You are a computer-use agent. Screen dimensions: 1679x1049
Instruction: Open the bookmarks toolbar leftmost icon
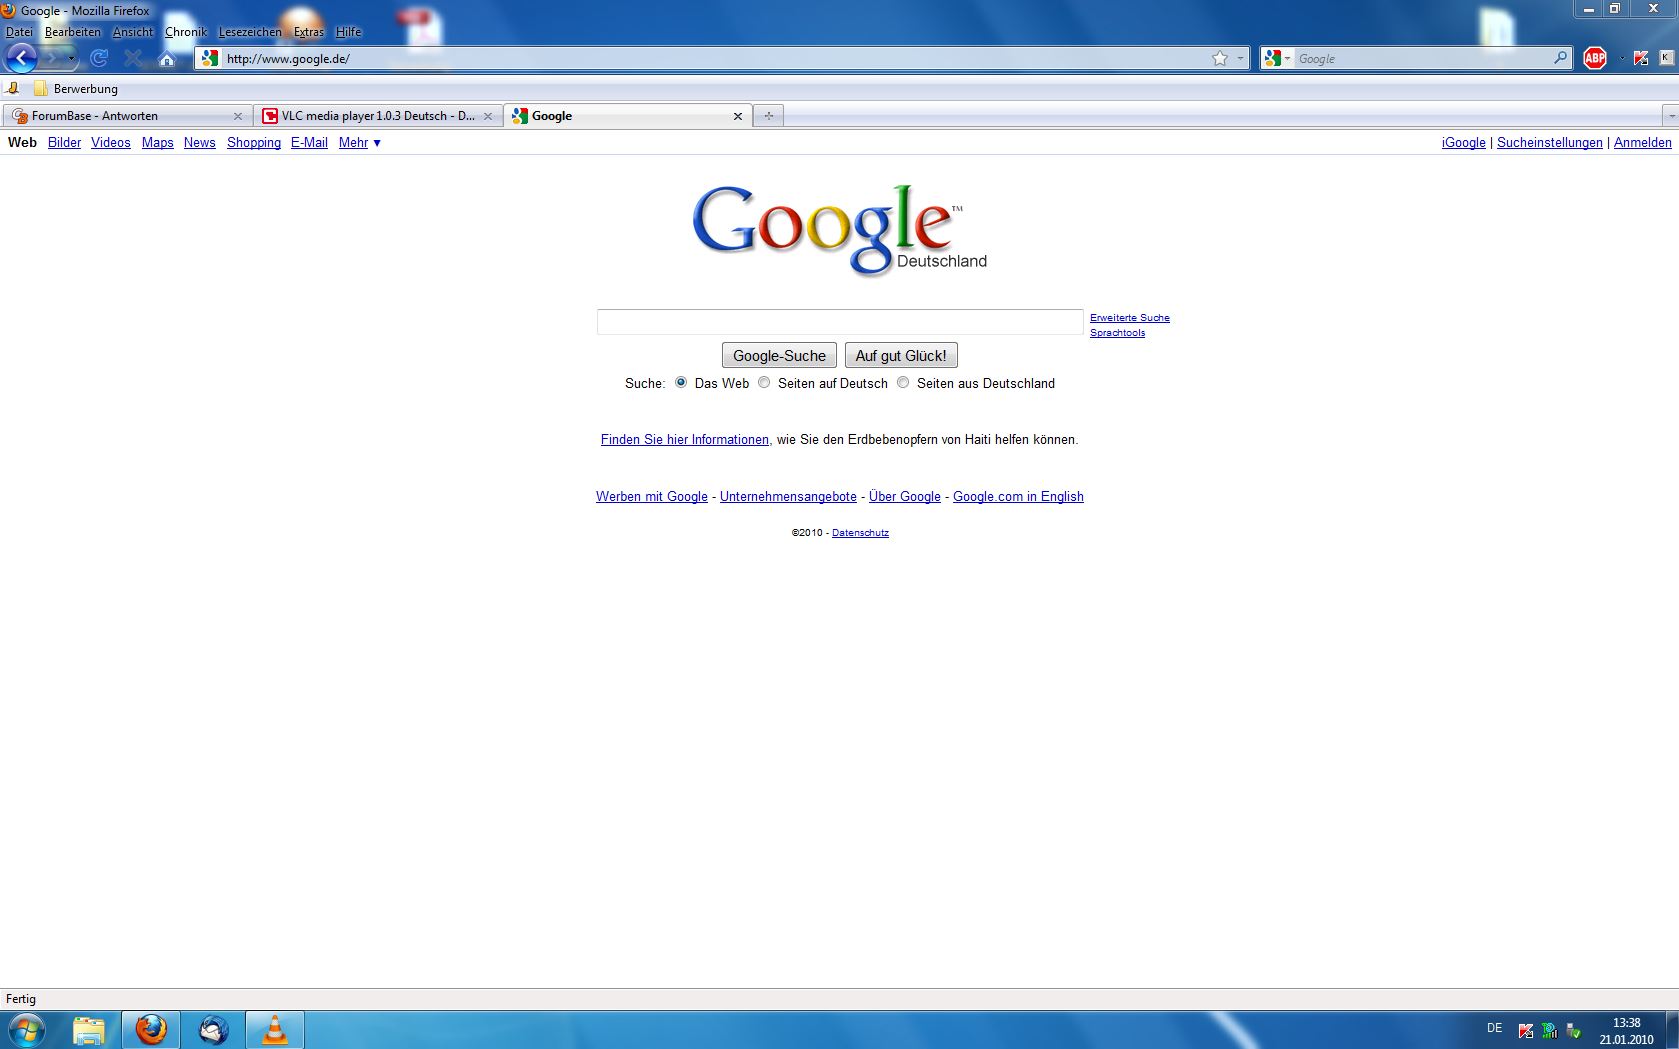13,88
